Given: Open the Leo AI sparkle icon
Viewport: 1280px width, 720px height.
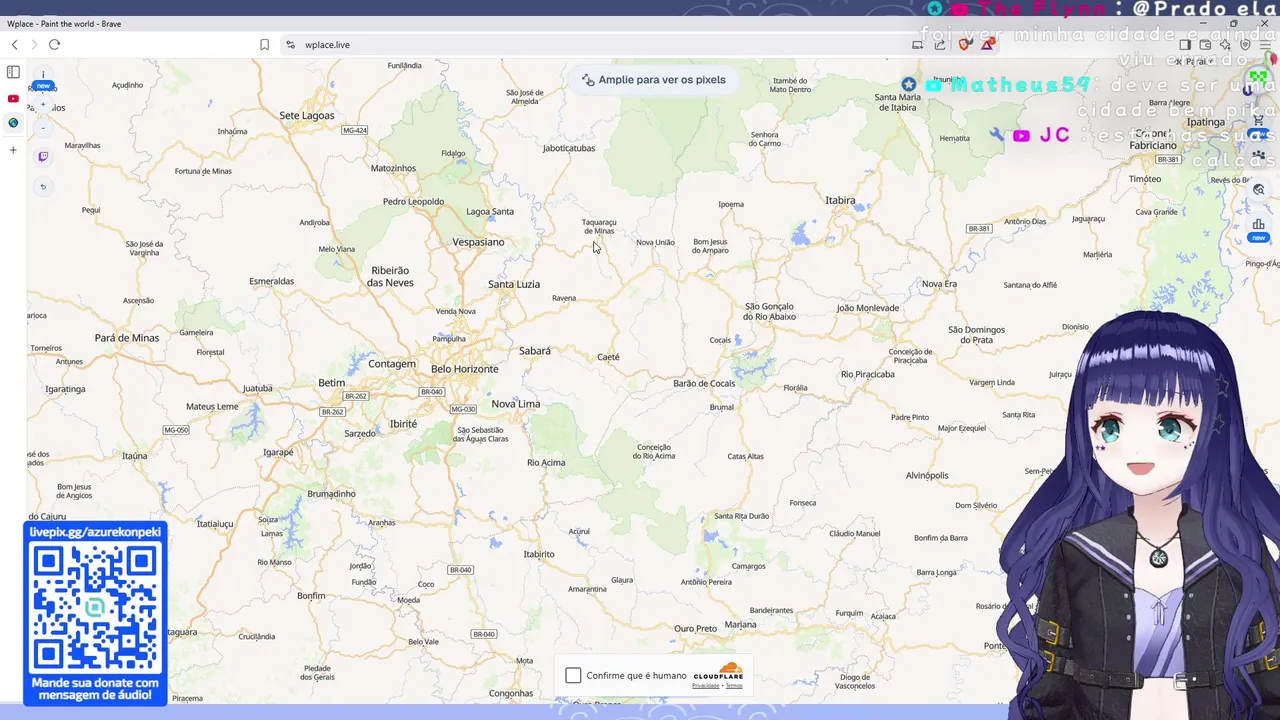Looking at the screenshot, I should [x=1225, y=45].
